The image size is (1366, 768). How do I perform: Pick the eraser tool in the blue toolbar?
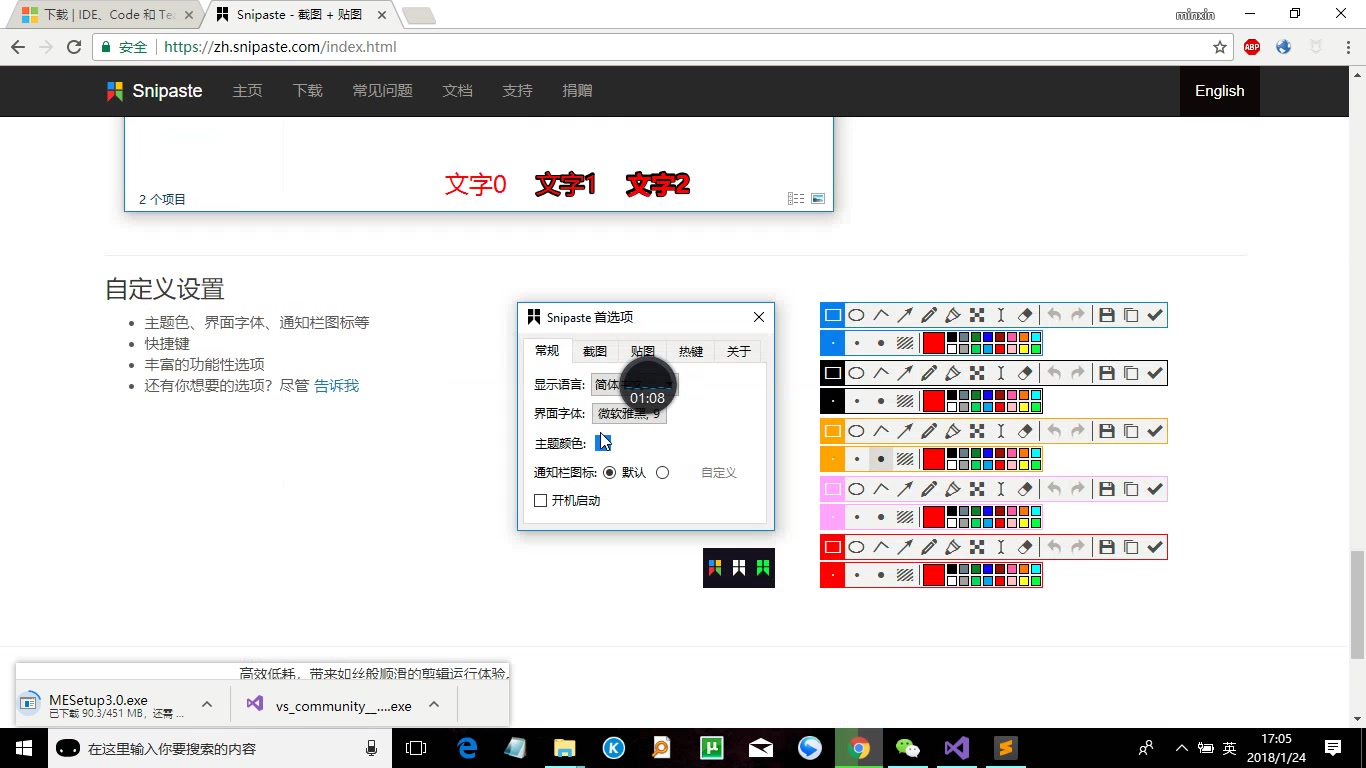1025,315
